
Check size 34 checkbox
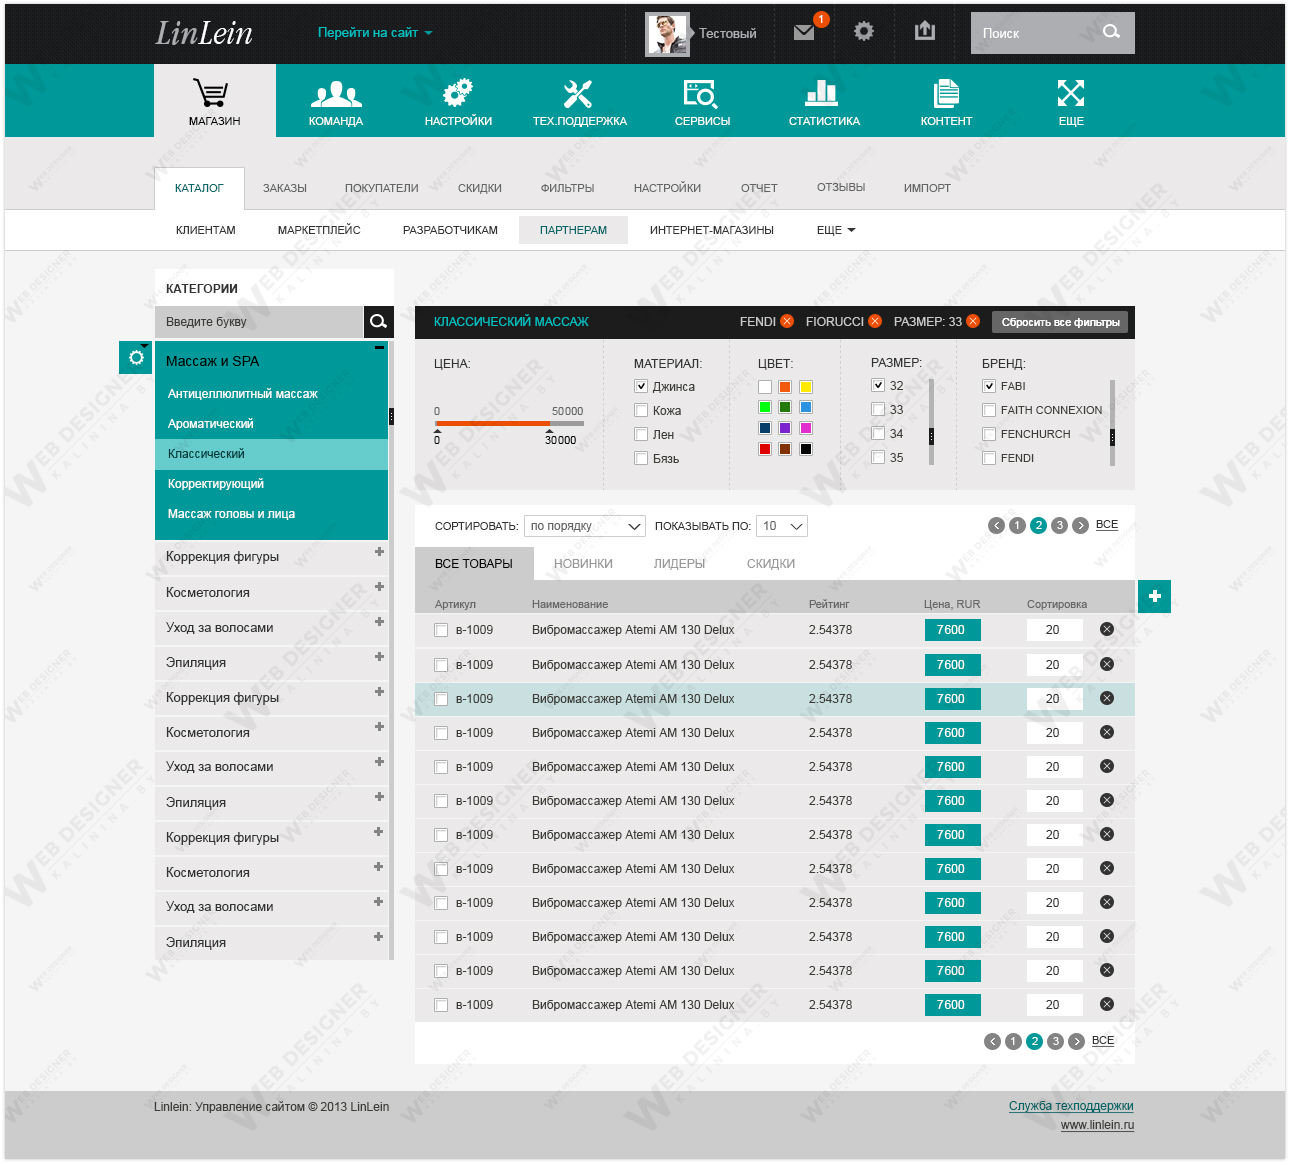[x=878, y=433]
